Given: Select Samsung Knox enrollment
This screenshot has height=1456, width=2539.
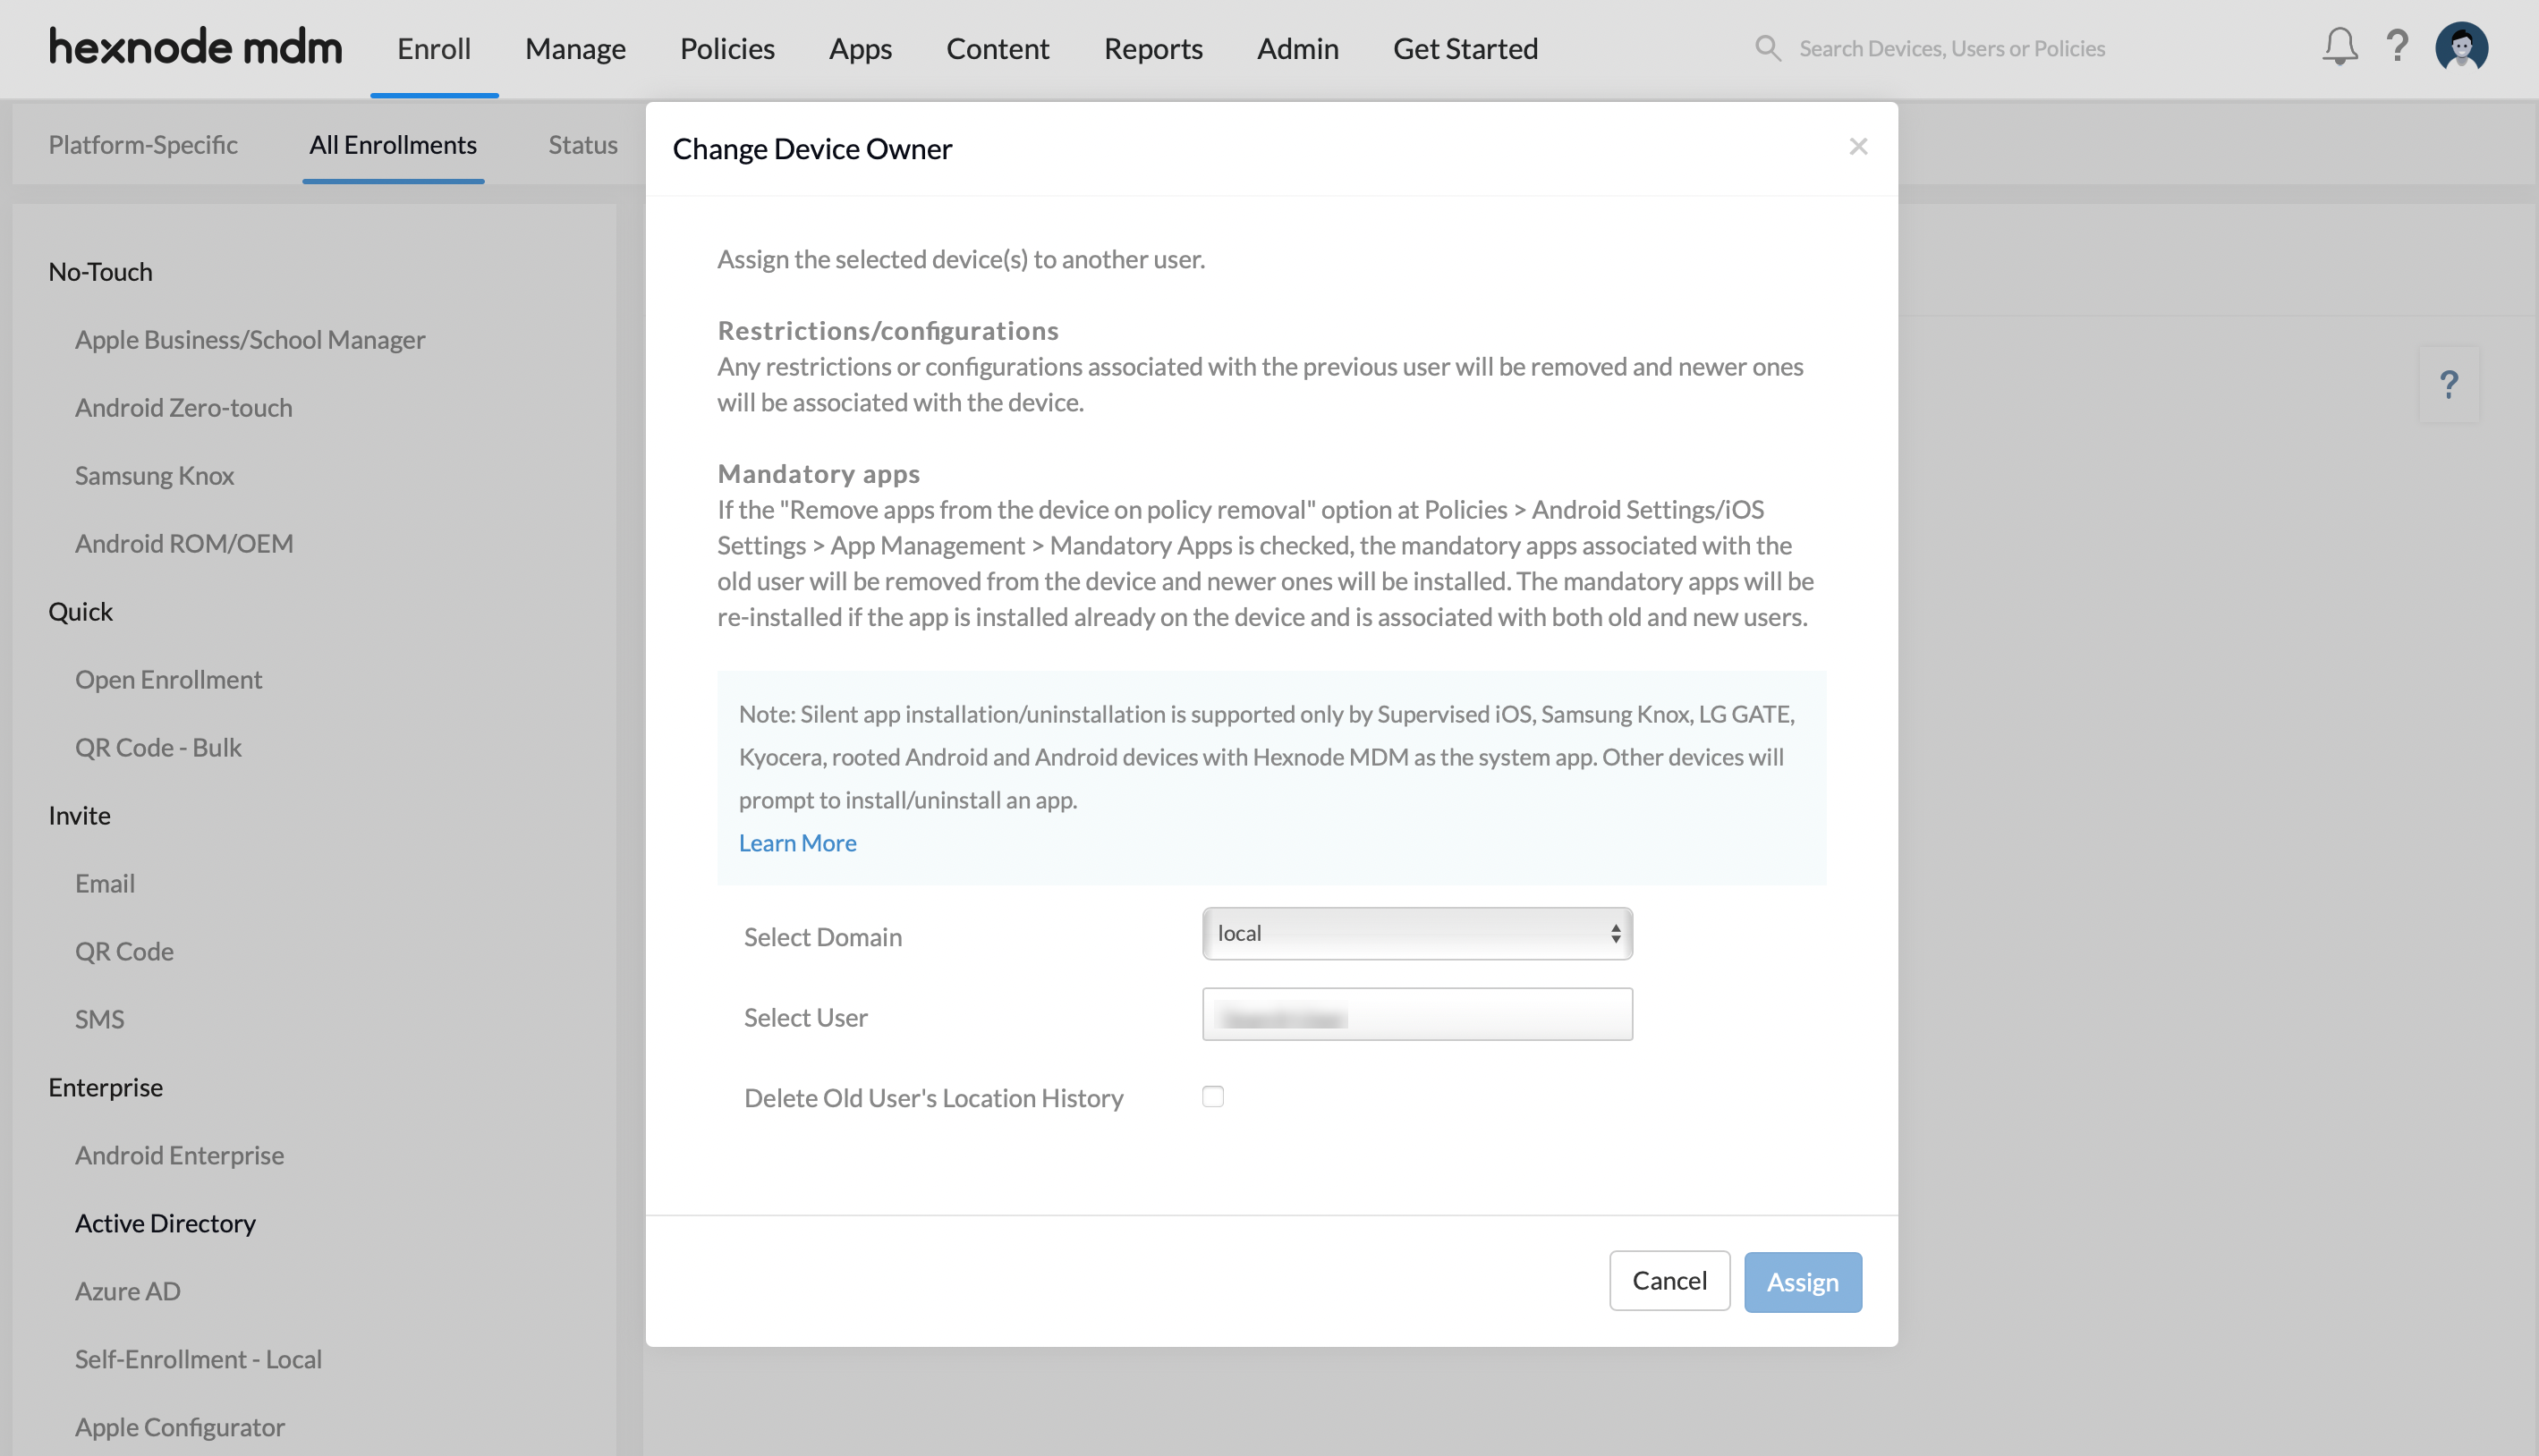Looking at the screenshot, I should point(155,475).
